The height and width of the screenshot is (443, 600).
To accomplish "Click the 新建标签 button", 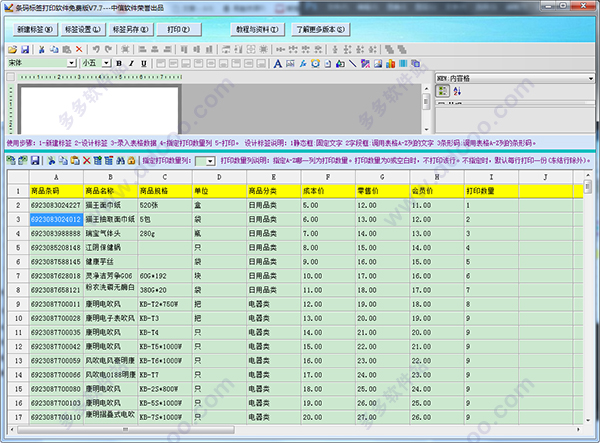I will [35, 29].
